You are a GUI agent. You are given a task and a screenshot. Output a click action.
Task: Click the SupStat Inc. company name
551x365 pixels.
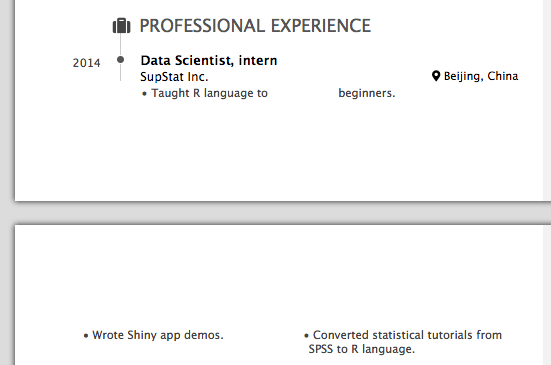click(174, 77)
